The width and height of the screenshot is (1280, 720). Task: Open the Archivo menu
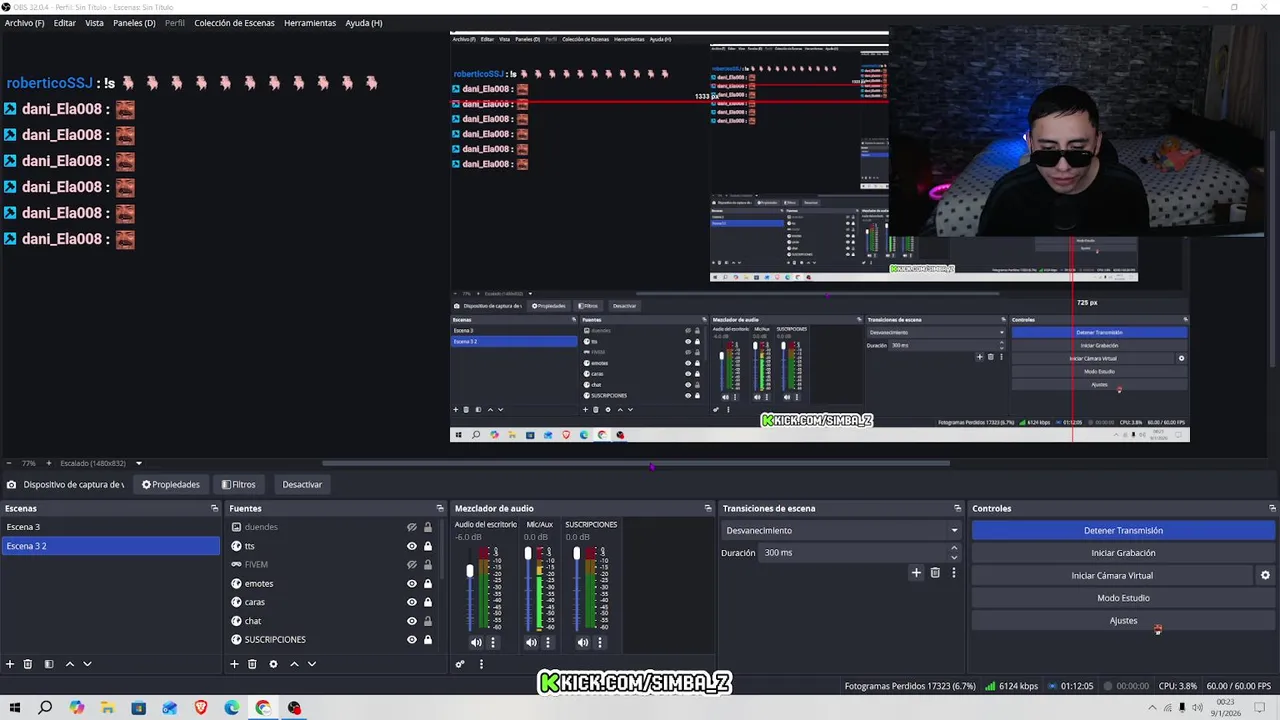tap(25, 23)
